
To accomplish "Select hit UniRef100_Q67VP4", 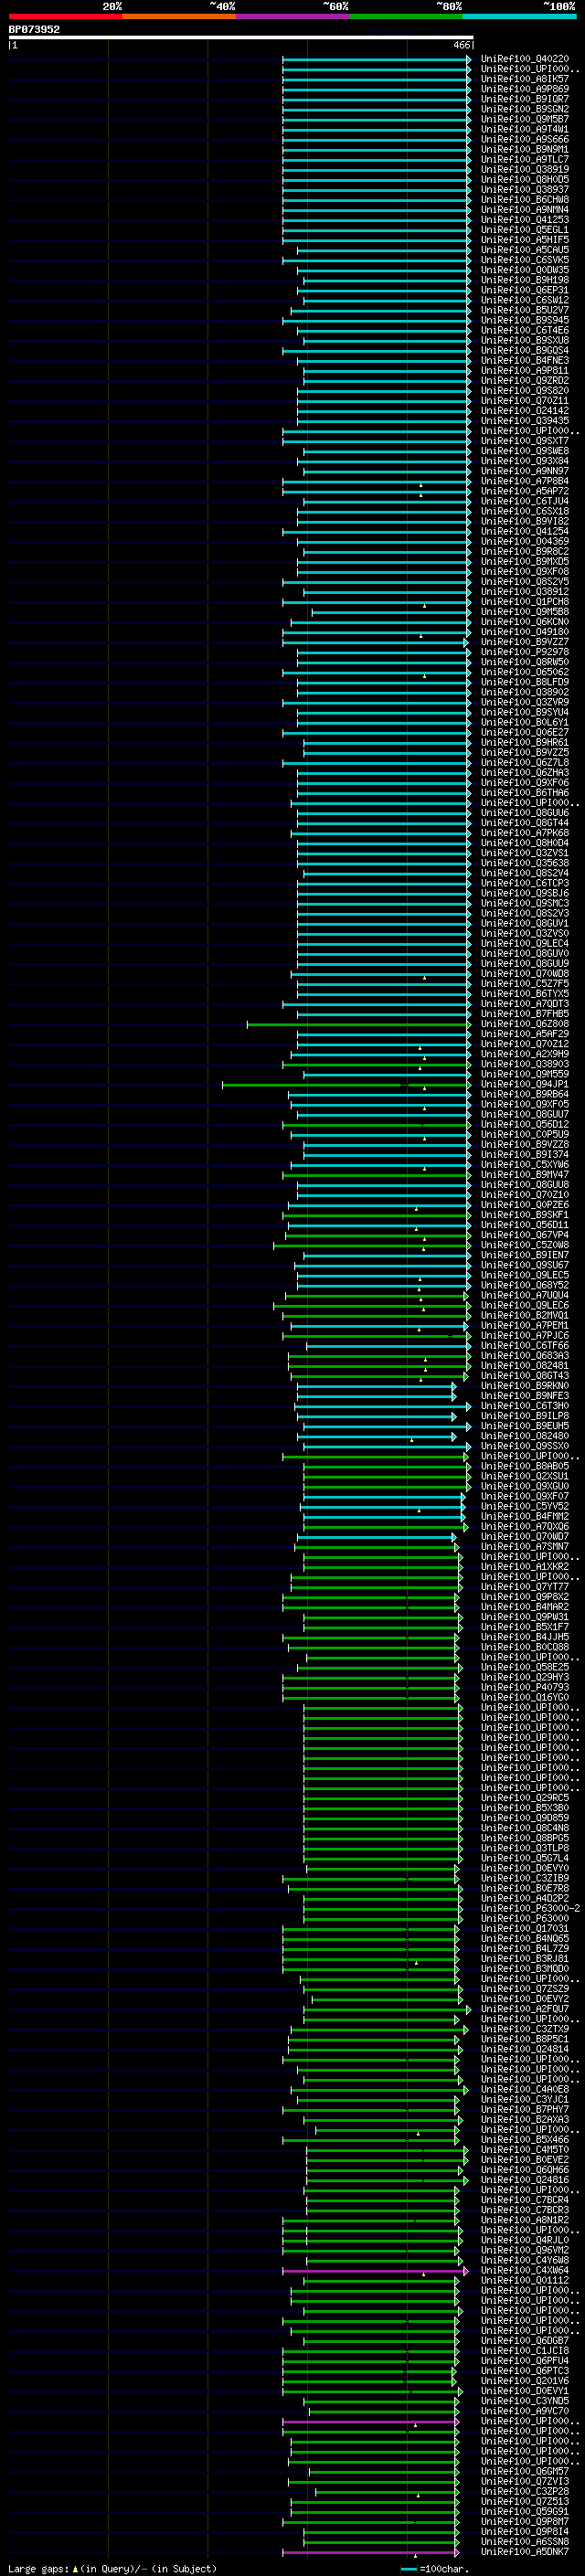I will coord(525,1235).
